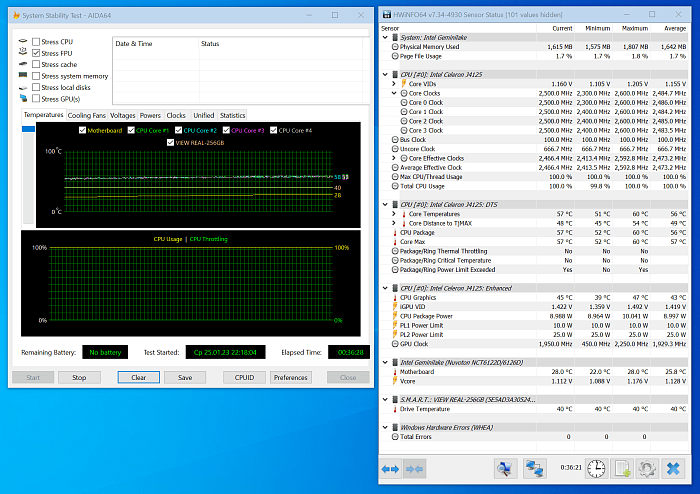This screenshot has height=494, width=700.
Task: Click the HWiNFO shrink columns arrows icon
Action: [x=414, y=469]
